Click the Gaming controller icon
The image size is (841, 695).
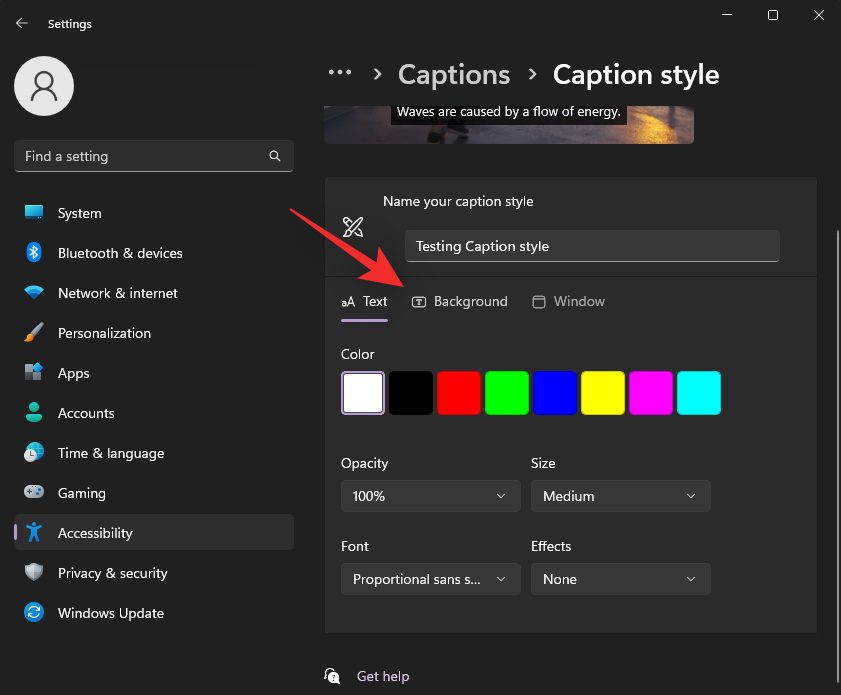tap(33, 493)
